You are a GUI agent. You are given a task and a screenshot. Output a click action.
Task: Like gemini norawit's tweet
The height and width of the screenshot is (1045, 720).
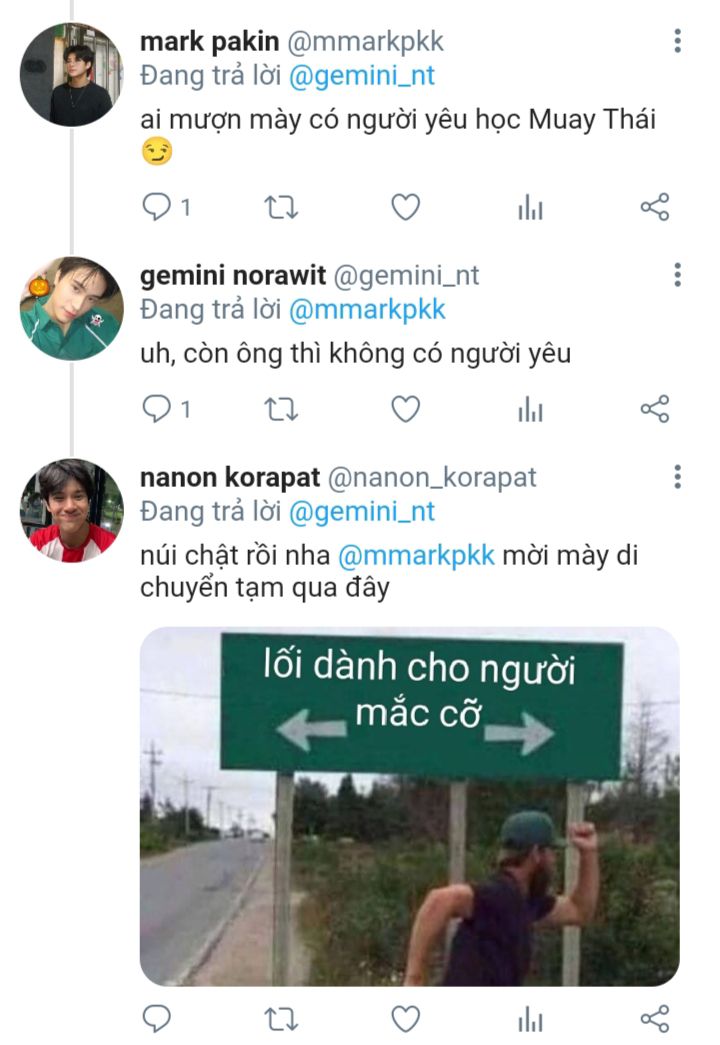click(404, 408)
